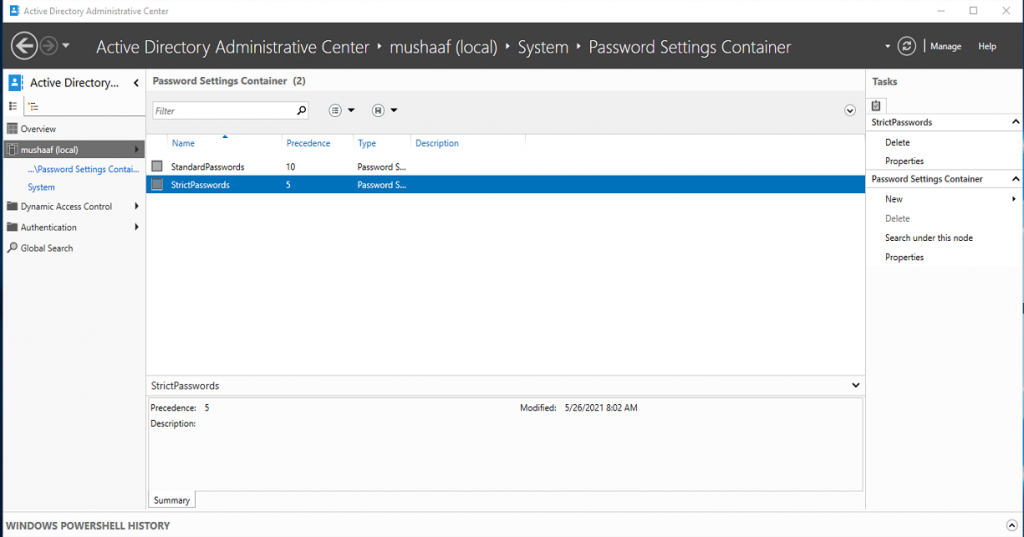
Task: Select the StandardPasswords row
Action: [x=505, y=167]
